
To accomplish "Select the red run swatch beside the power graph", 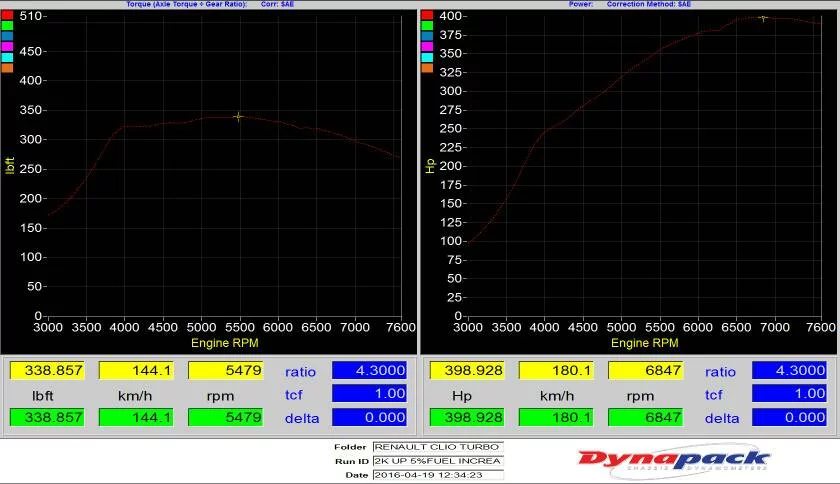I will [427, 14].
